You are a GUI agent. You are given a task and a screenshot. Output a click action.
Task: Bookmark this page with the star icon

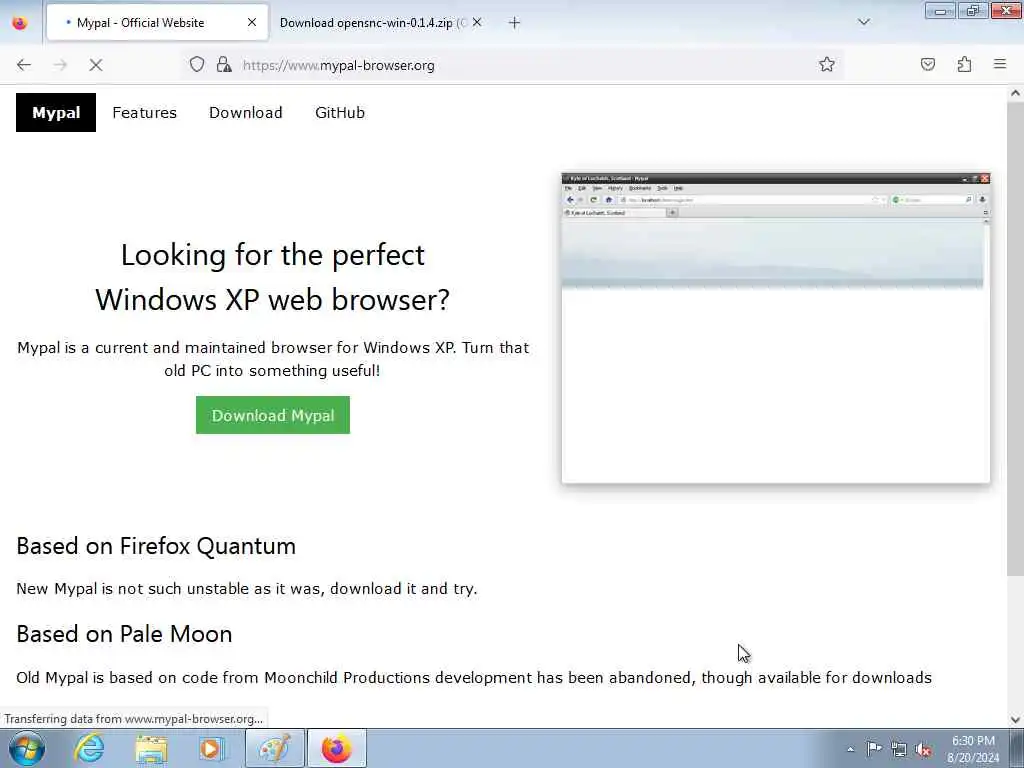pyautogui.click(x=827, y=64)
